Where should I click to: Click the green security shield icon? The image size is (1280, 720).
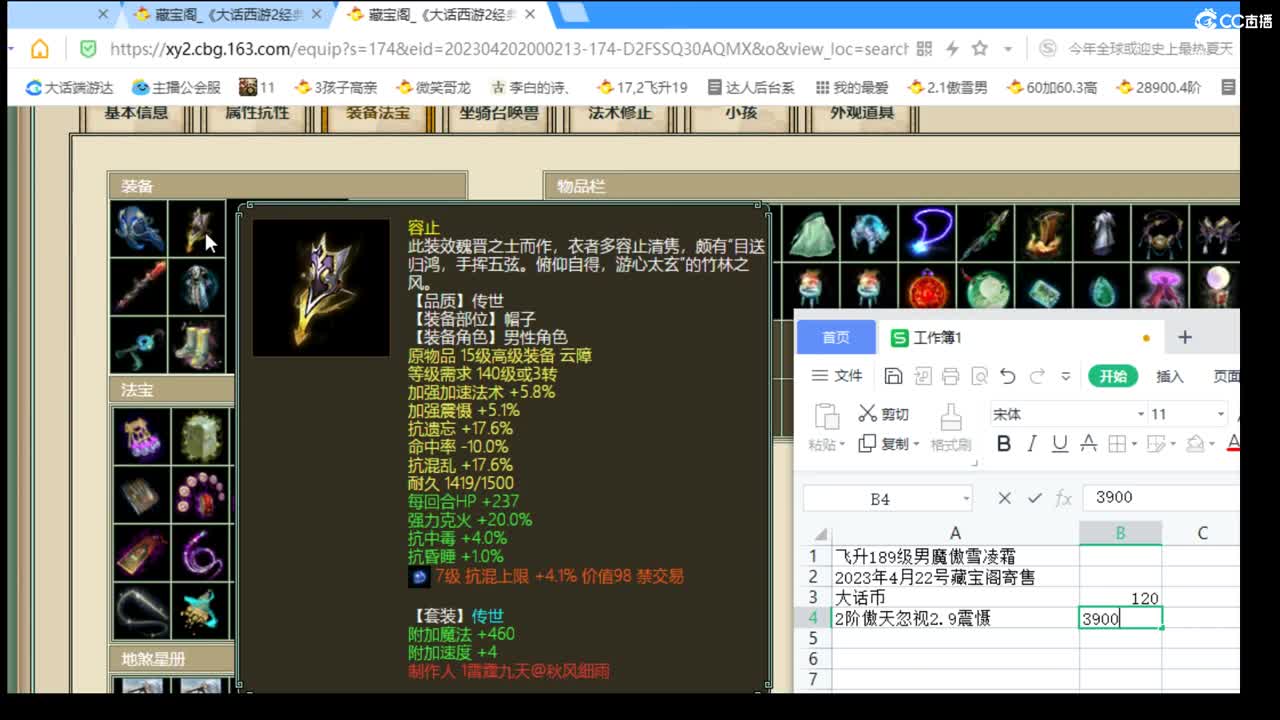[x=88, y=49]
